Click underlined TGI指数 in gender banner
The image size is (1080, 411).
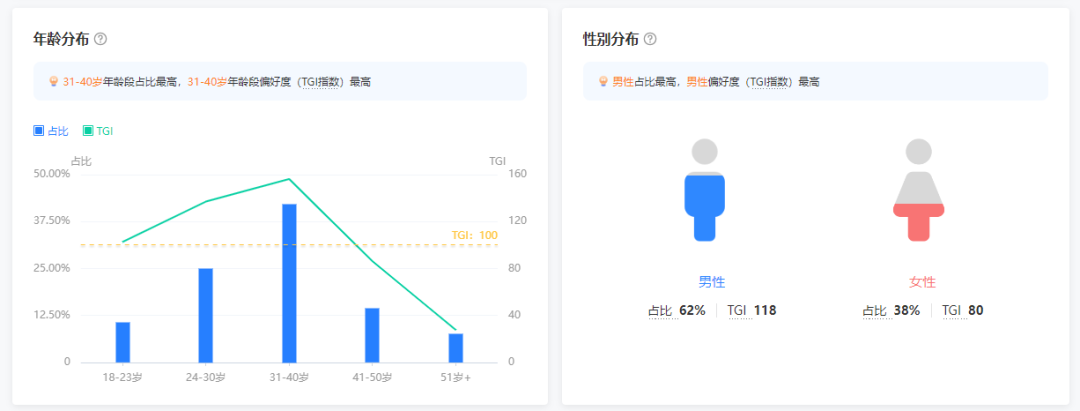pos(772,82)
